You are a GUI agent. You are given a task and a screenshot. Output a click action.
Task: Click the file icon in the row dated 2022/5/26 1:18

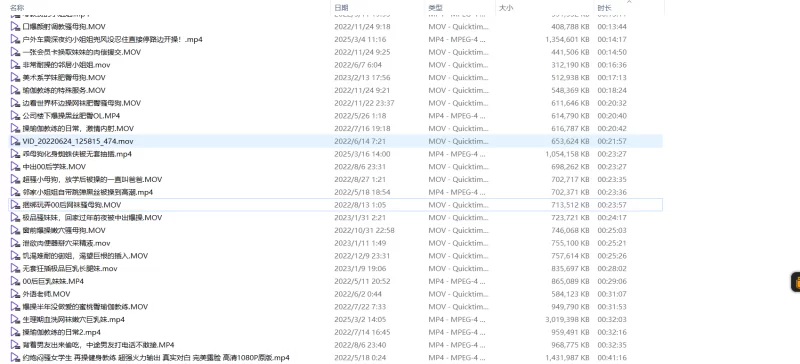pos(15,116)
